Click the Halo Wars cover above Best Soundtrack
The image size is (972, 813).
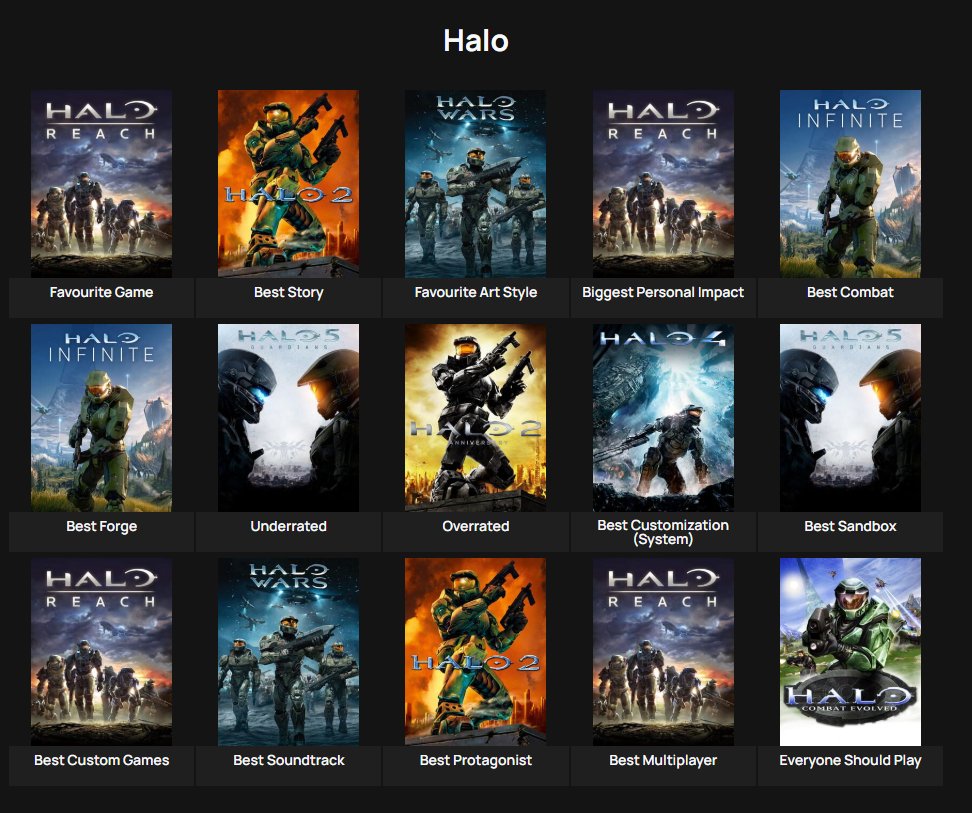288,652
